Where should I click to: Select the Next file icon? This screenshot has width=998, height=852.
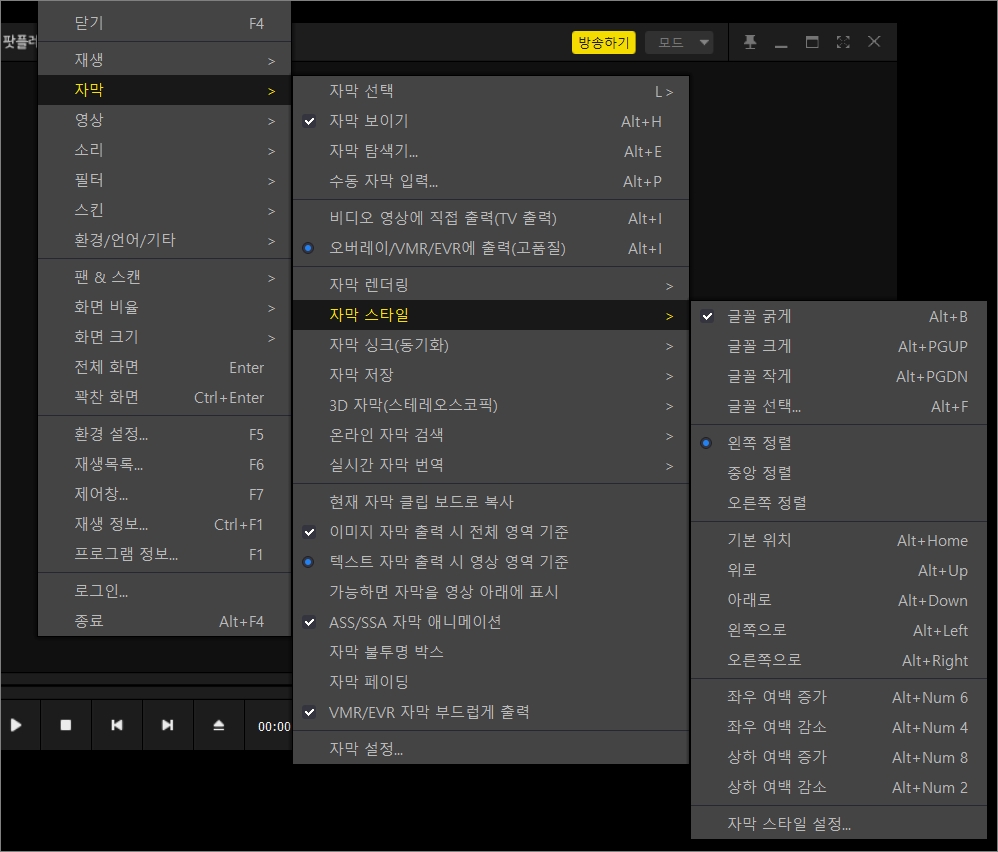point(168,725)
